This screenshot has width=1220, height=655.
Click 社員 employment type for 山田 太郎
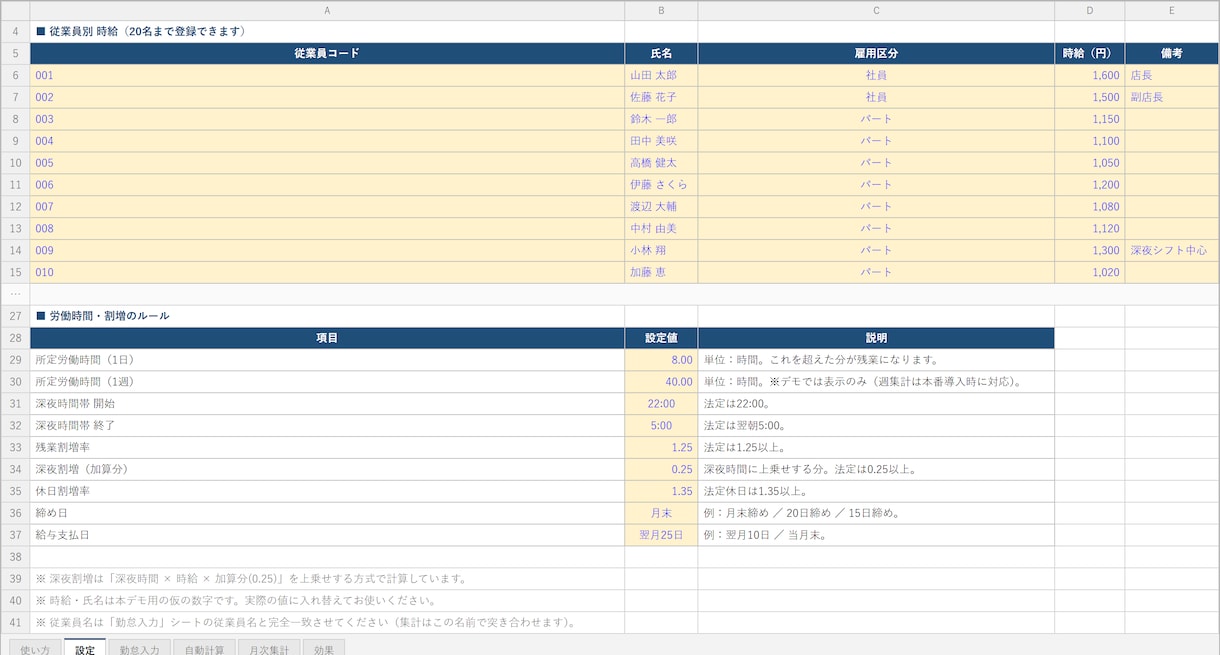coord(876,75)
